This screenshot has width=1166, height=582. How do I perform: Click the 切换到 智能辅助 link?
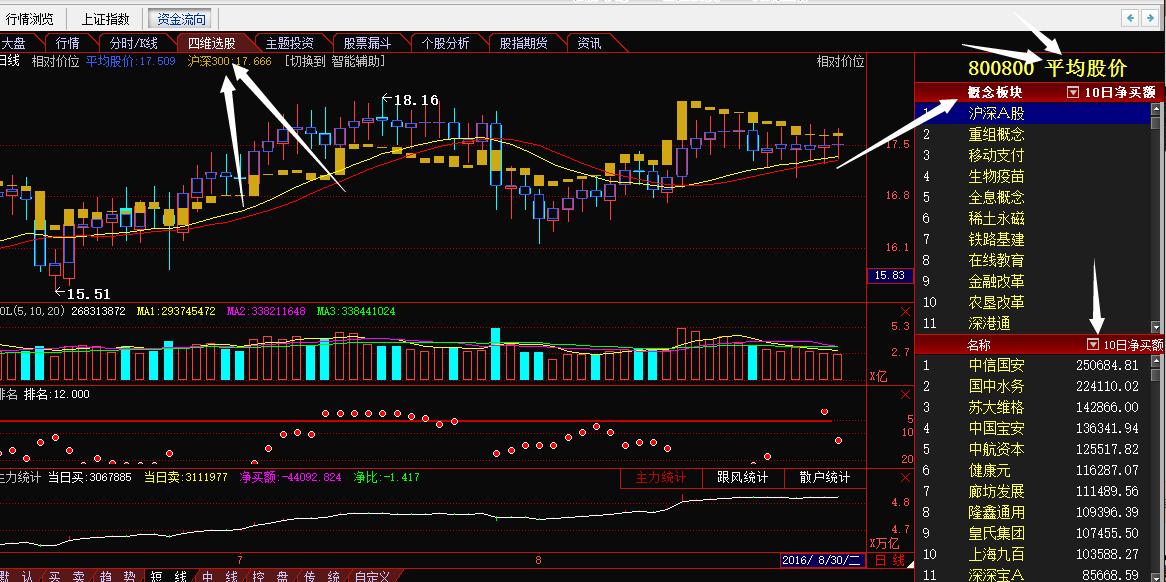click(x=333, y=61)
